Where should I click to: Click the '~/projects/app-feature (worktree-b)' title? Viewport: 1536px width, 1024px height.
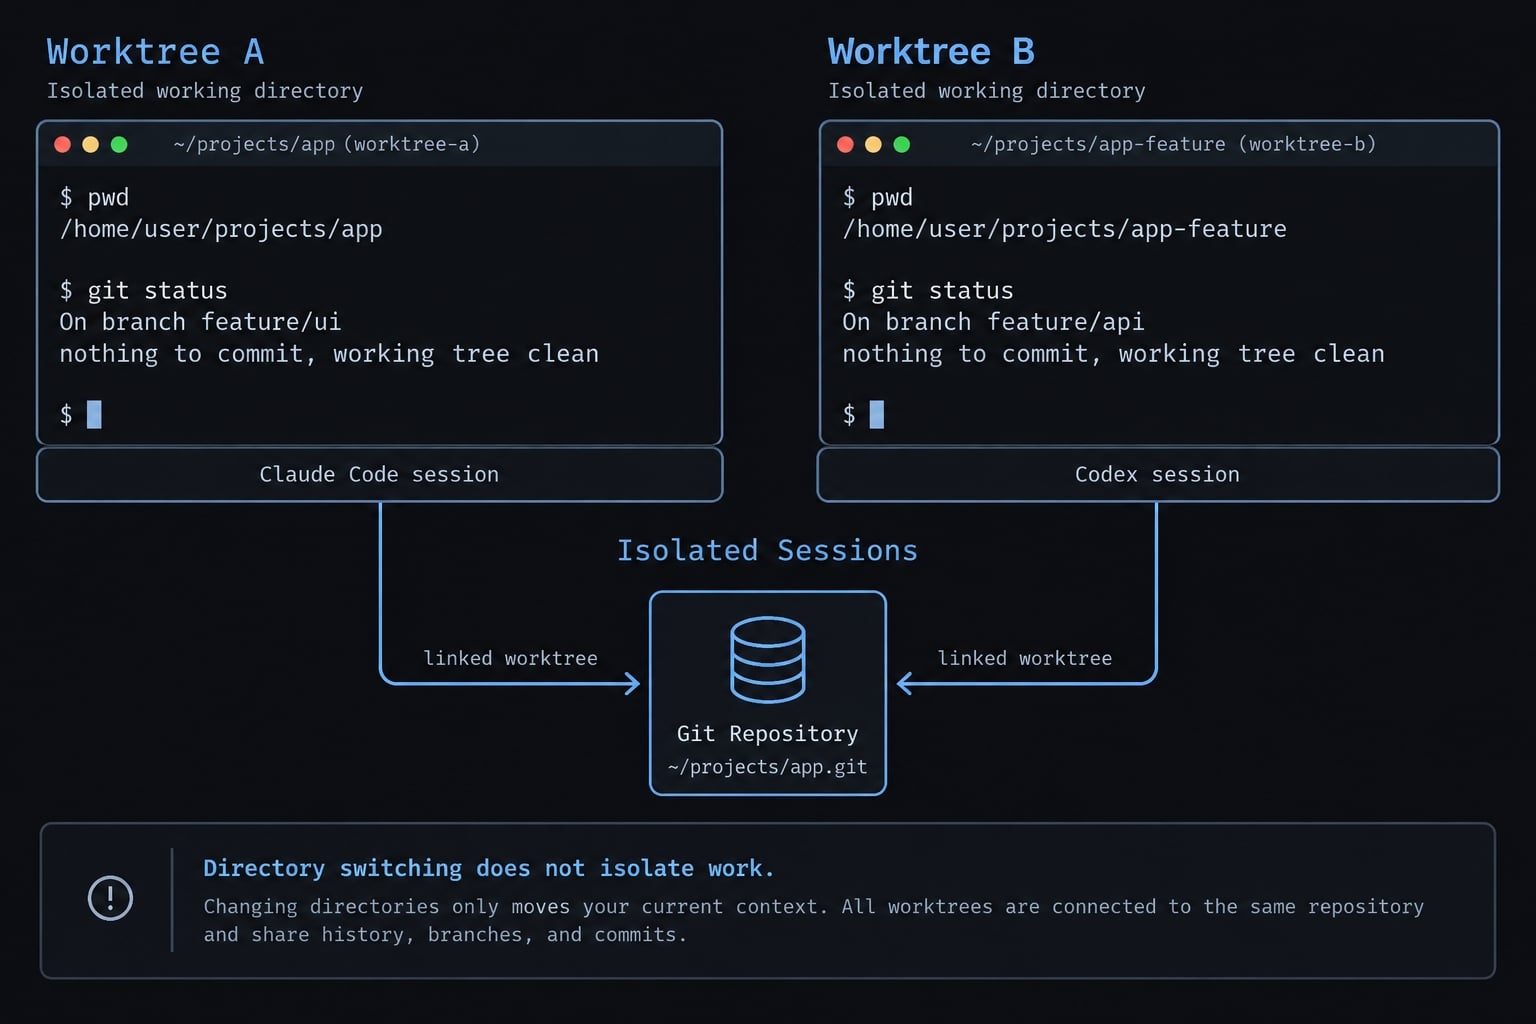[1173, 144]
